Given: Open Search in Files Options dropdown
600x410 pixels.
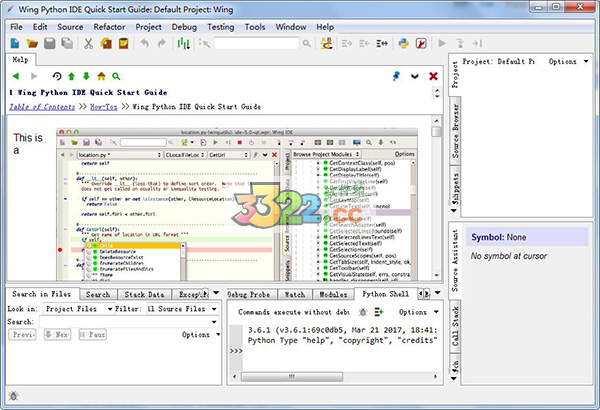Looking at the screenshot, I should click(201, 335).
